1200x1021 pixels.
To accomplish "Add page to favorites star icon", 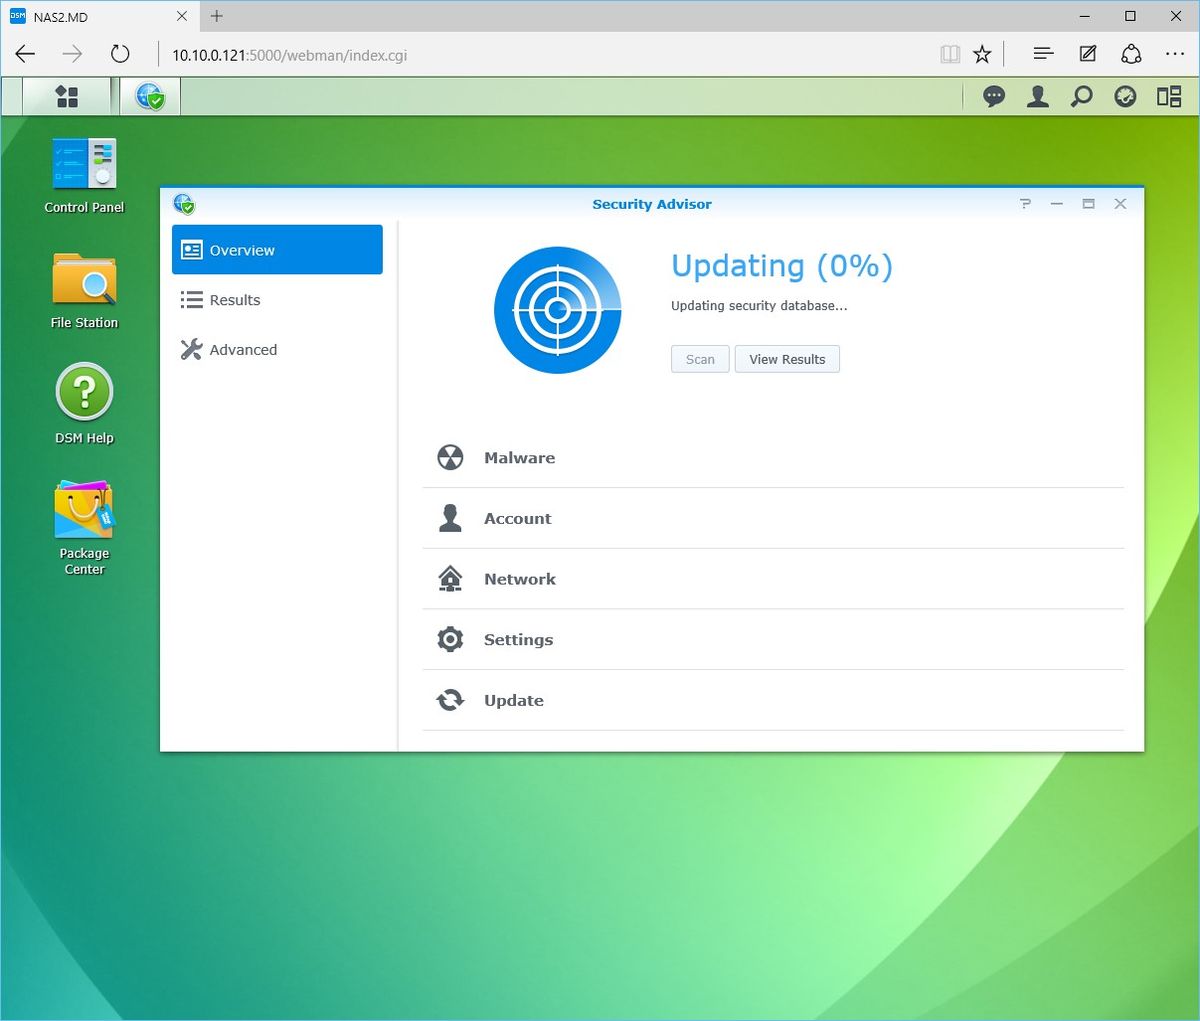I will (x=982, y=54).
